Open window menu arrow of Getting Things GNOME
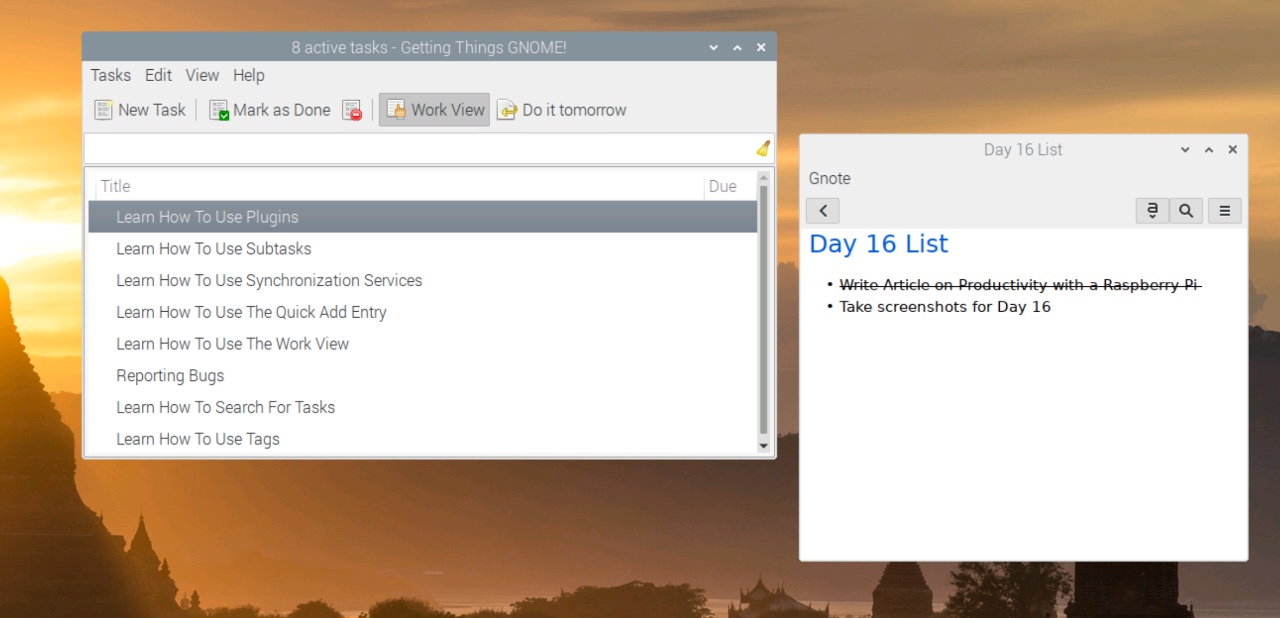Viewport: 1280px width, 618px height. click(713, 47)
